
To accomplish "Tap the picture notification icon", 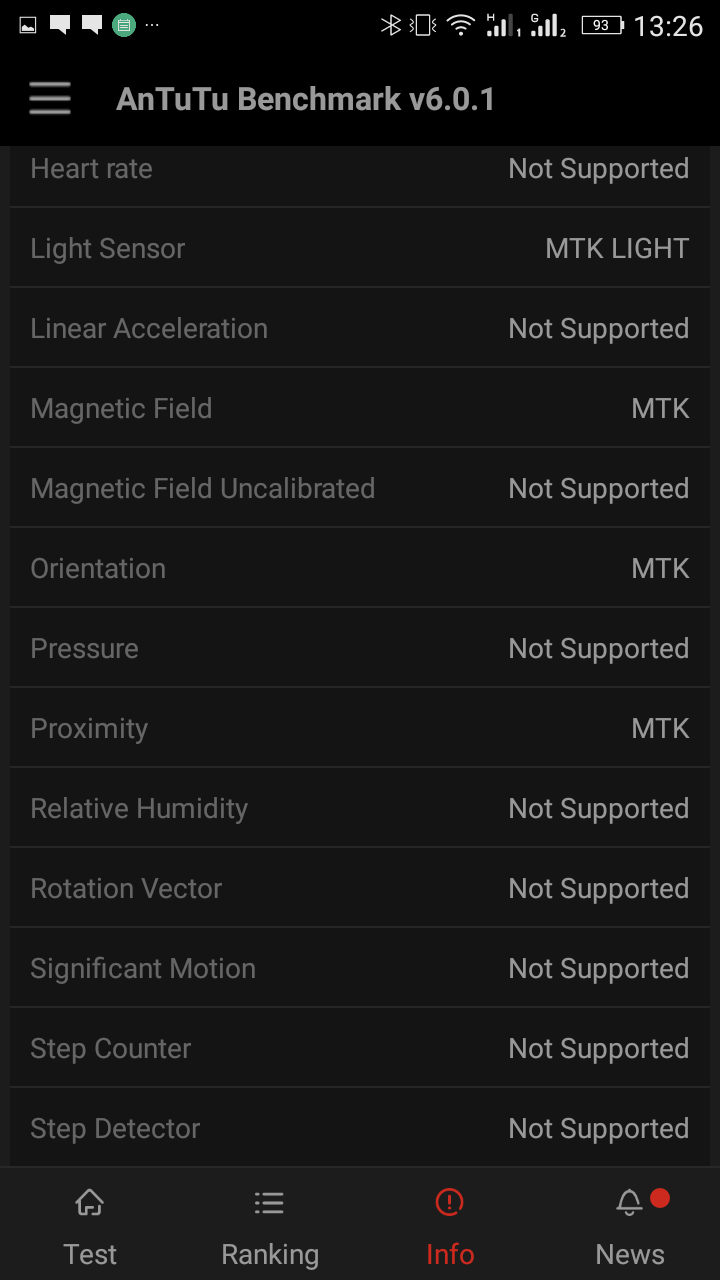I will (x=28, y=25).
